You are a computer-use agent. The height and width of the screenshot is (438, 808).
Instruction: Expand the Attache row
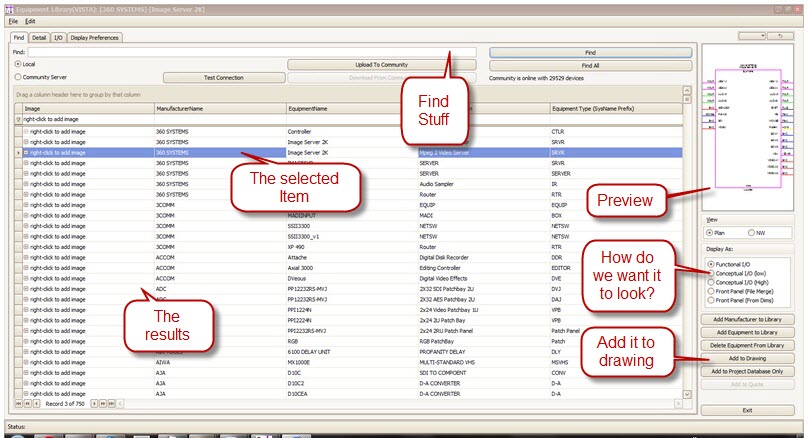(26, 258)
